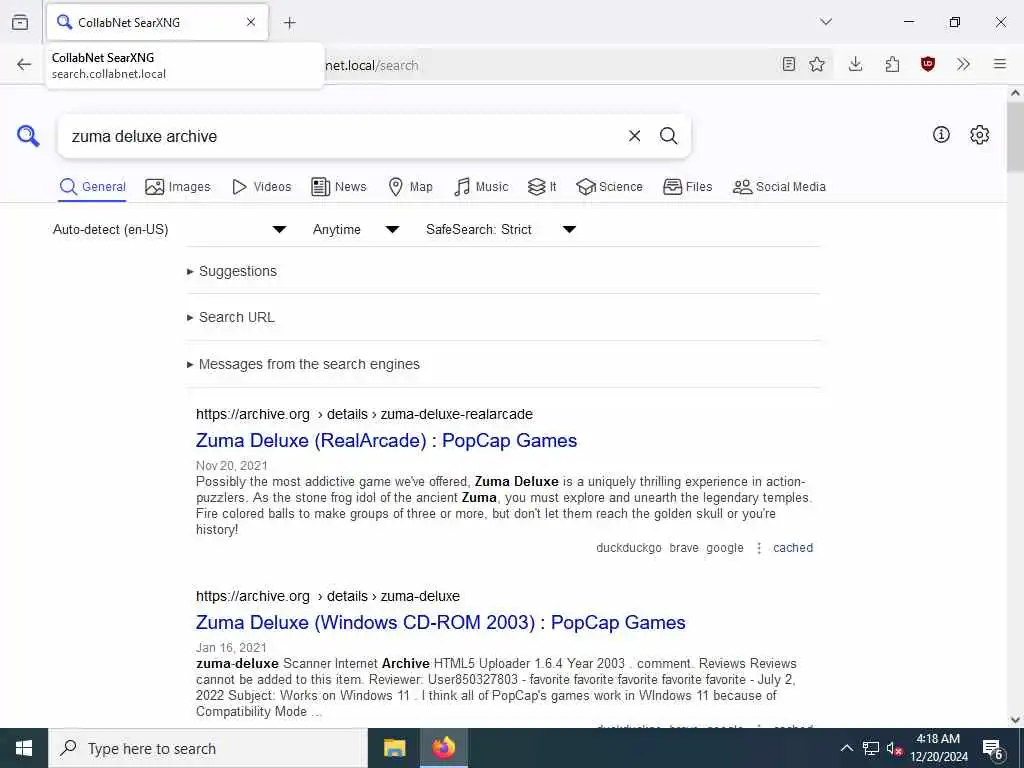
Task: Open Firefox downloads panel
Action: coord(856,64)
